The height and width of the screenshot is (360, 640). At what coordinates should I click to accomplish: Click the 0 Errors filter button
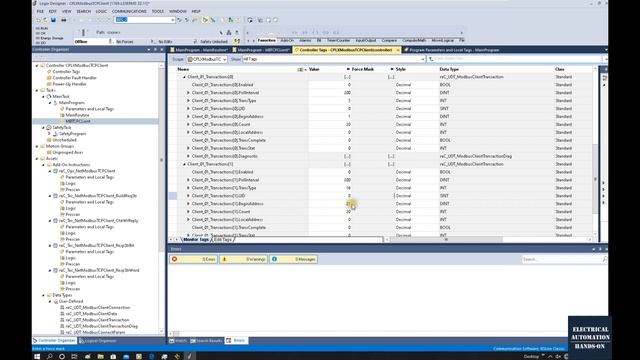pyautogui.click(x=193, y=259)
